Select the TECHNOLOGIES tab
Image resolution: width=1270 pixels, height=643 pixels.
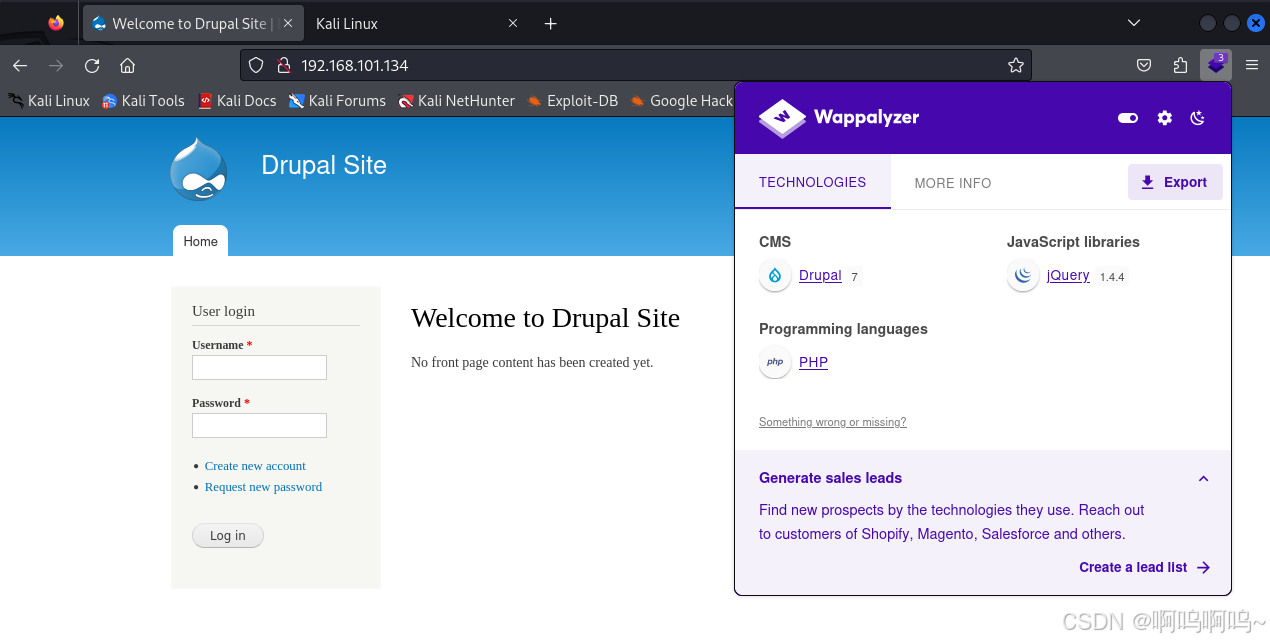(x=812, y=182)
